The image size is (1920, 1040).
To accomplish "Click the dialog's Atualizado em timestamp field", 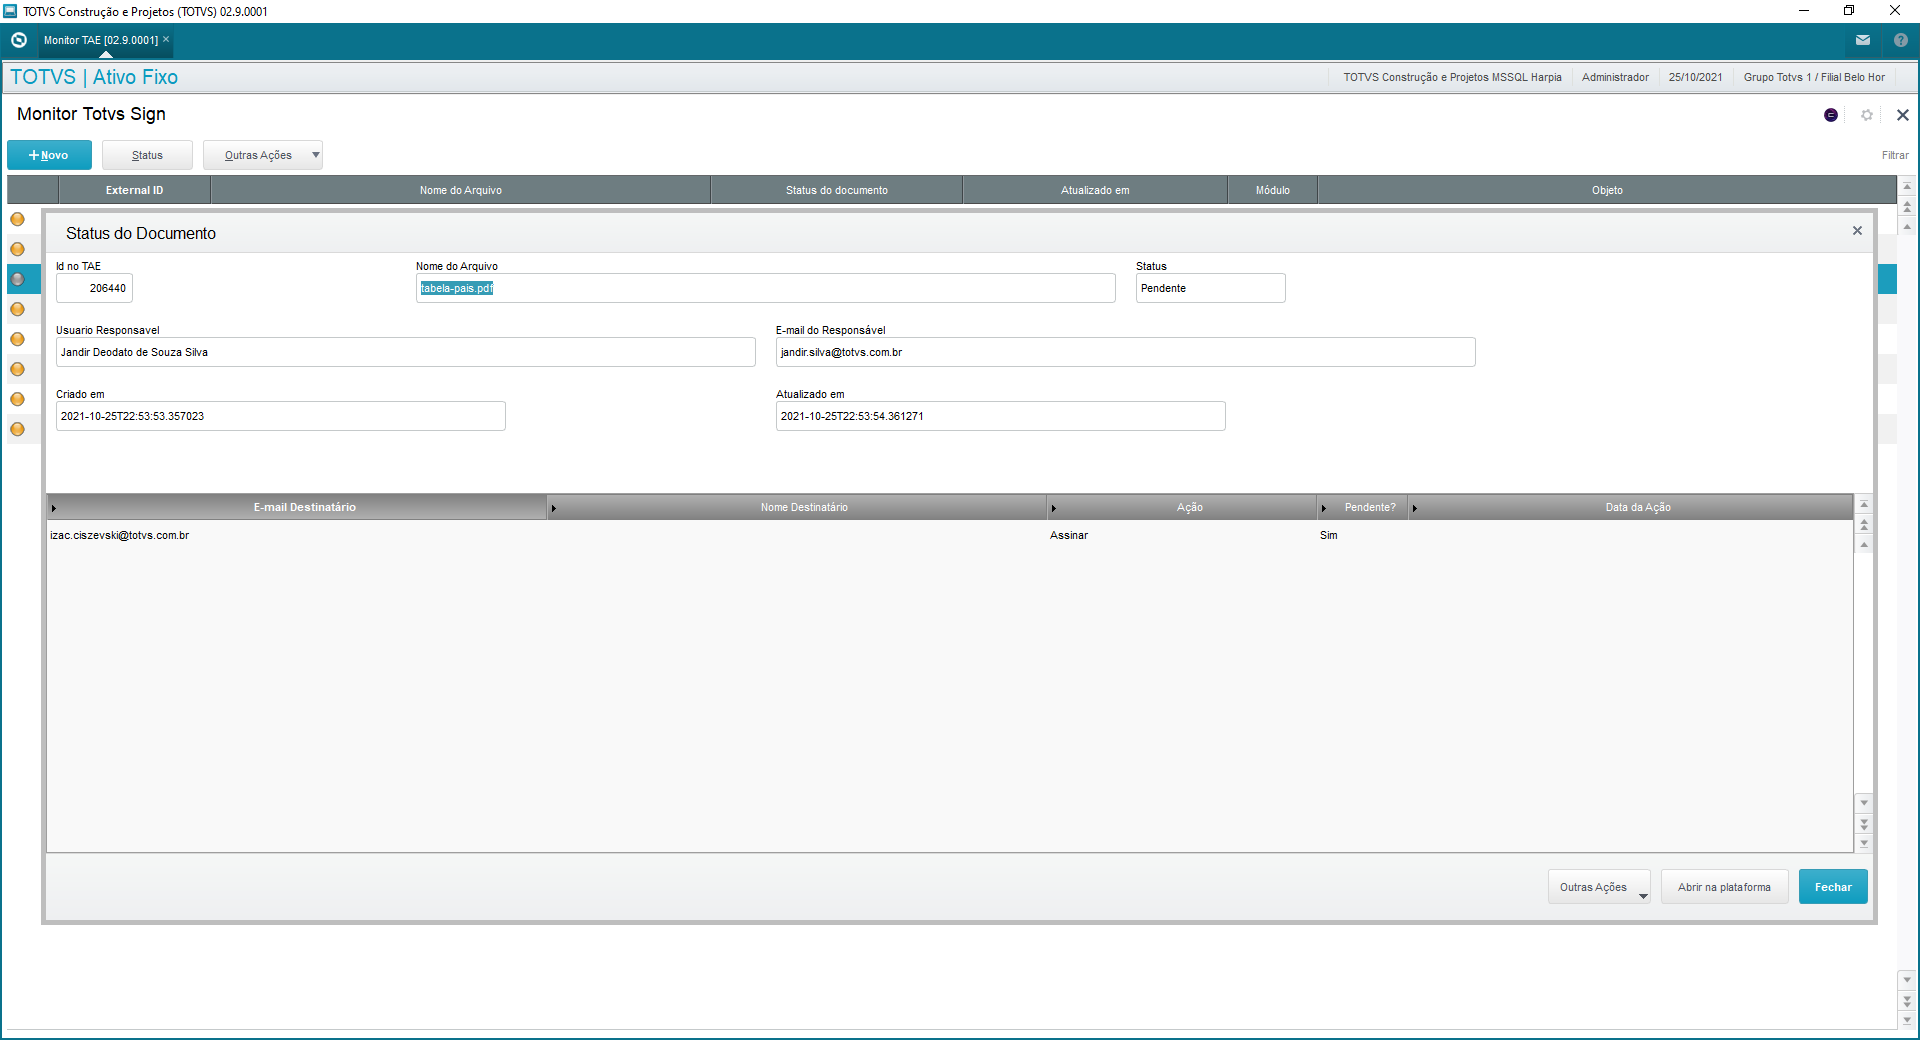I will 1000,416.
